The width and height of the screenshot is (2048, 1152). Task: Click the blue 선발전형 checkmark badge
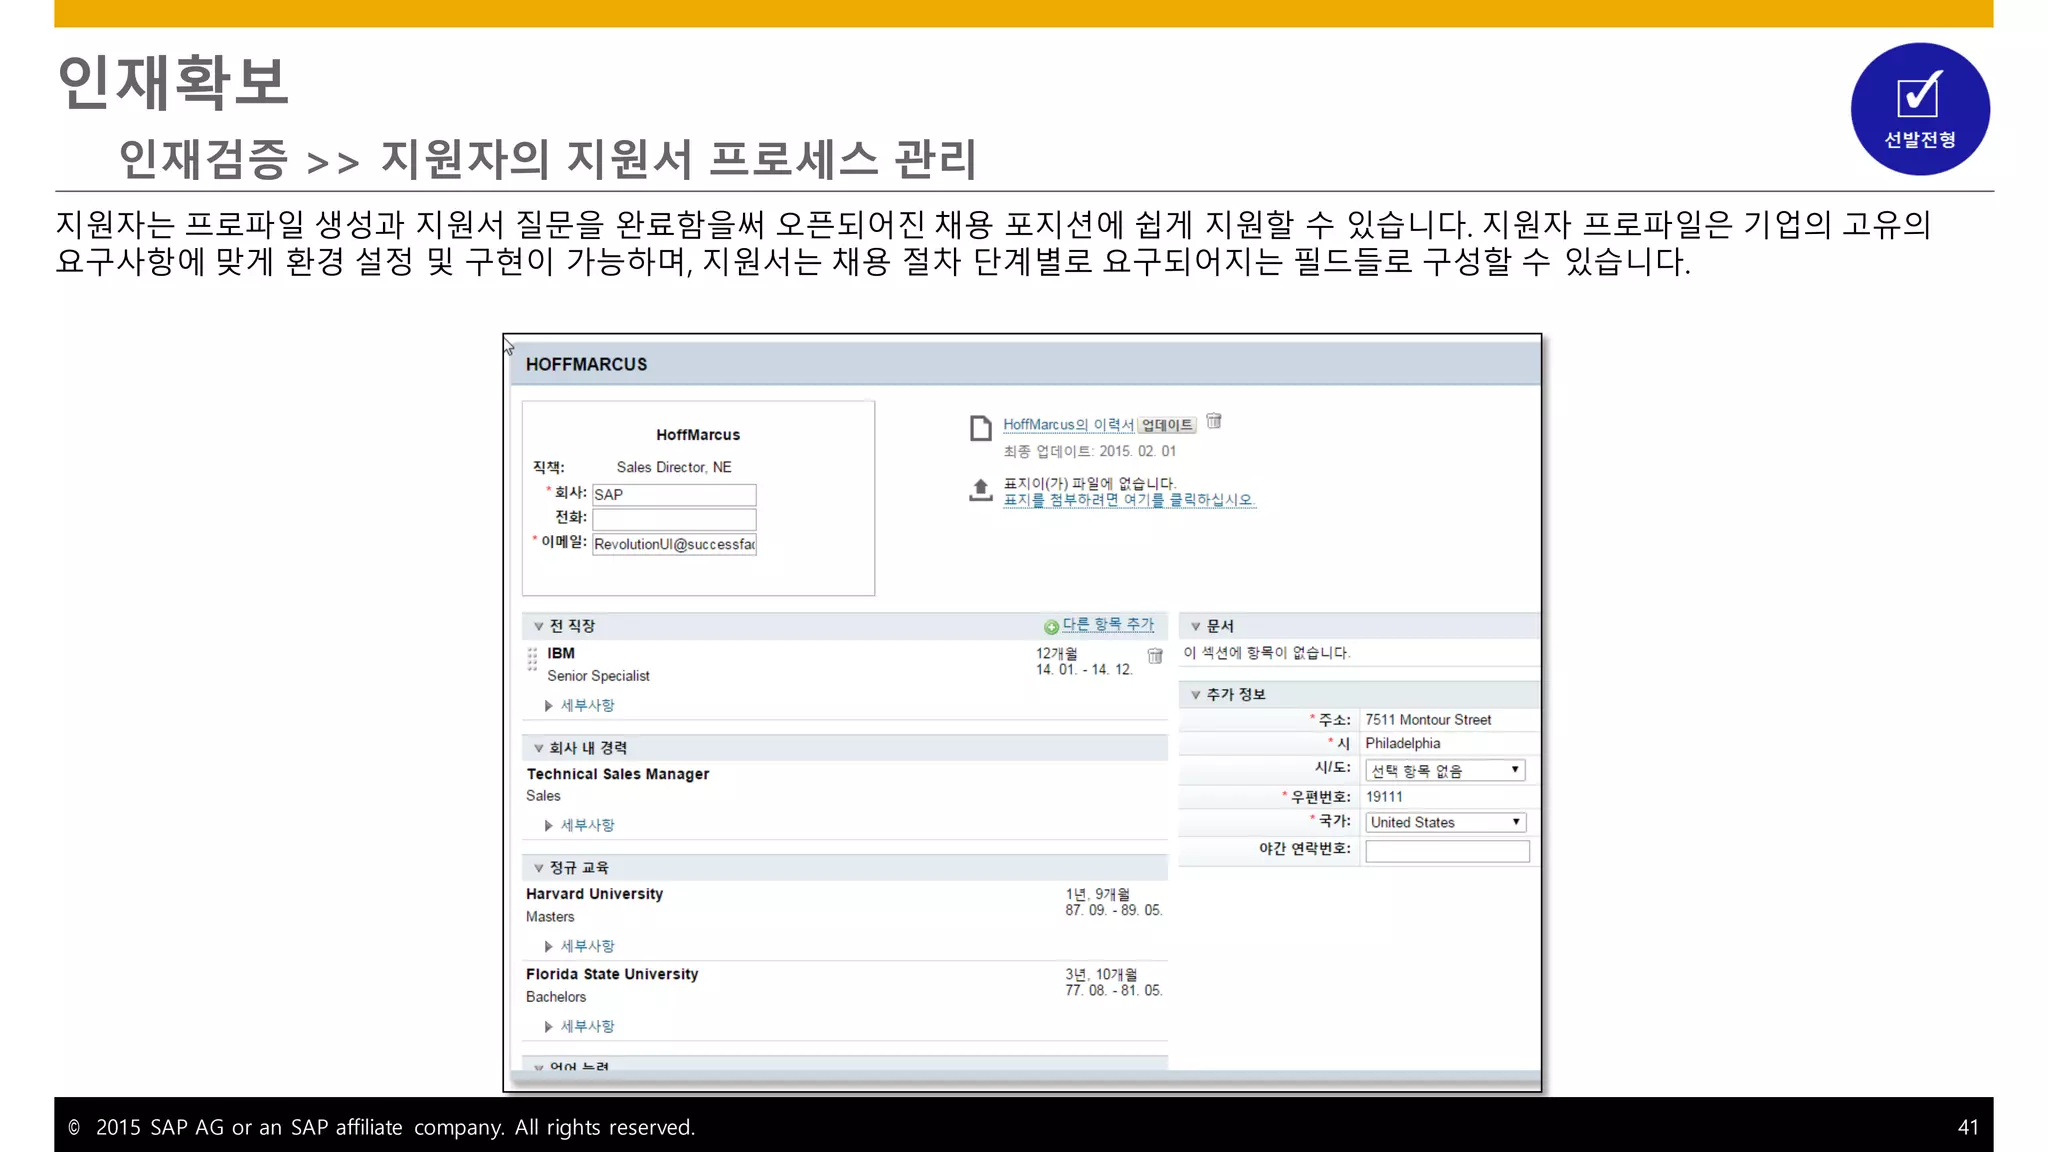(x=1919, y=109)
